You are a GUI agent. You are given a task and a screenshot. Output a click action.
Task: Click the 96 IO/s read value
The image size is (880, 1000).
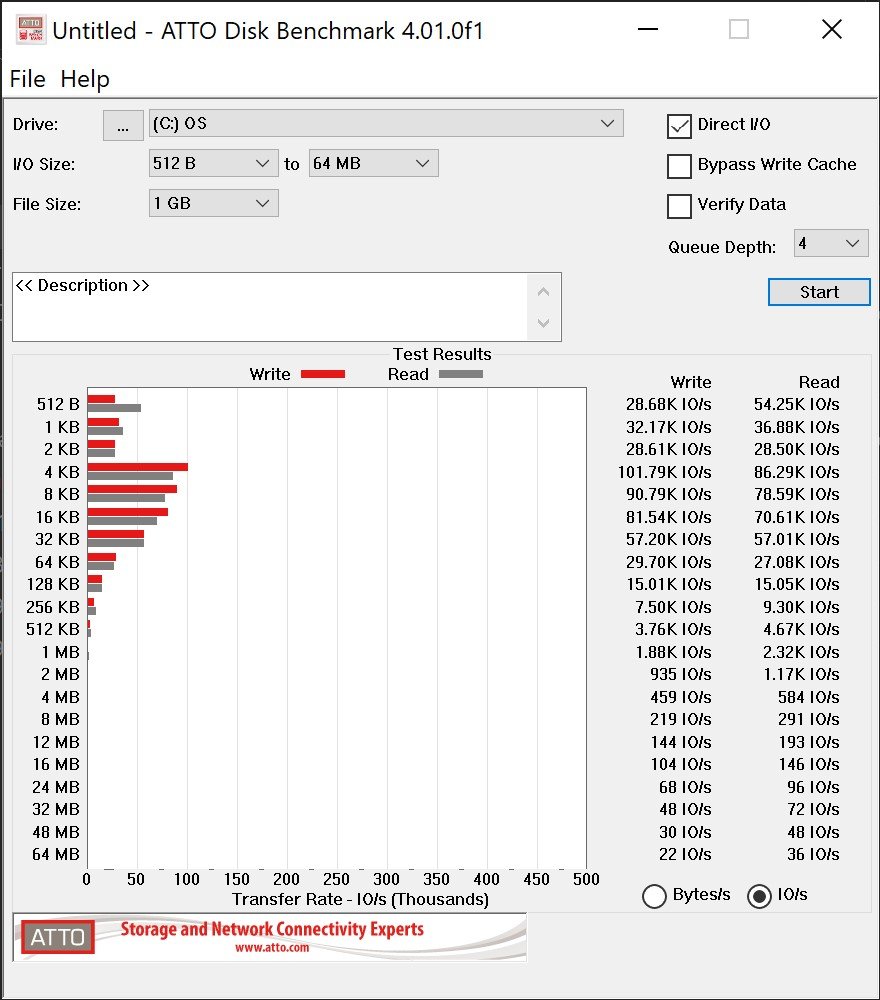813,787
